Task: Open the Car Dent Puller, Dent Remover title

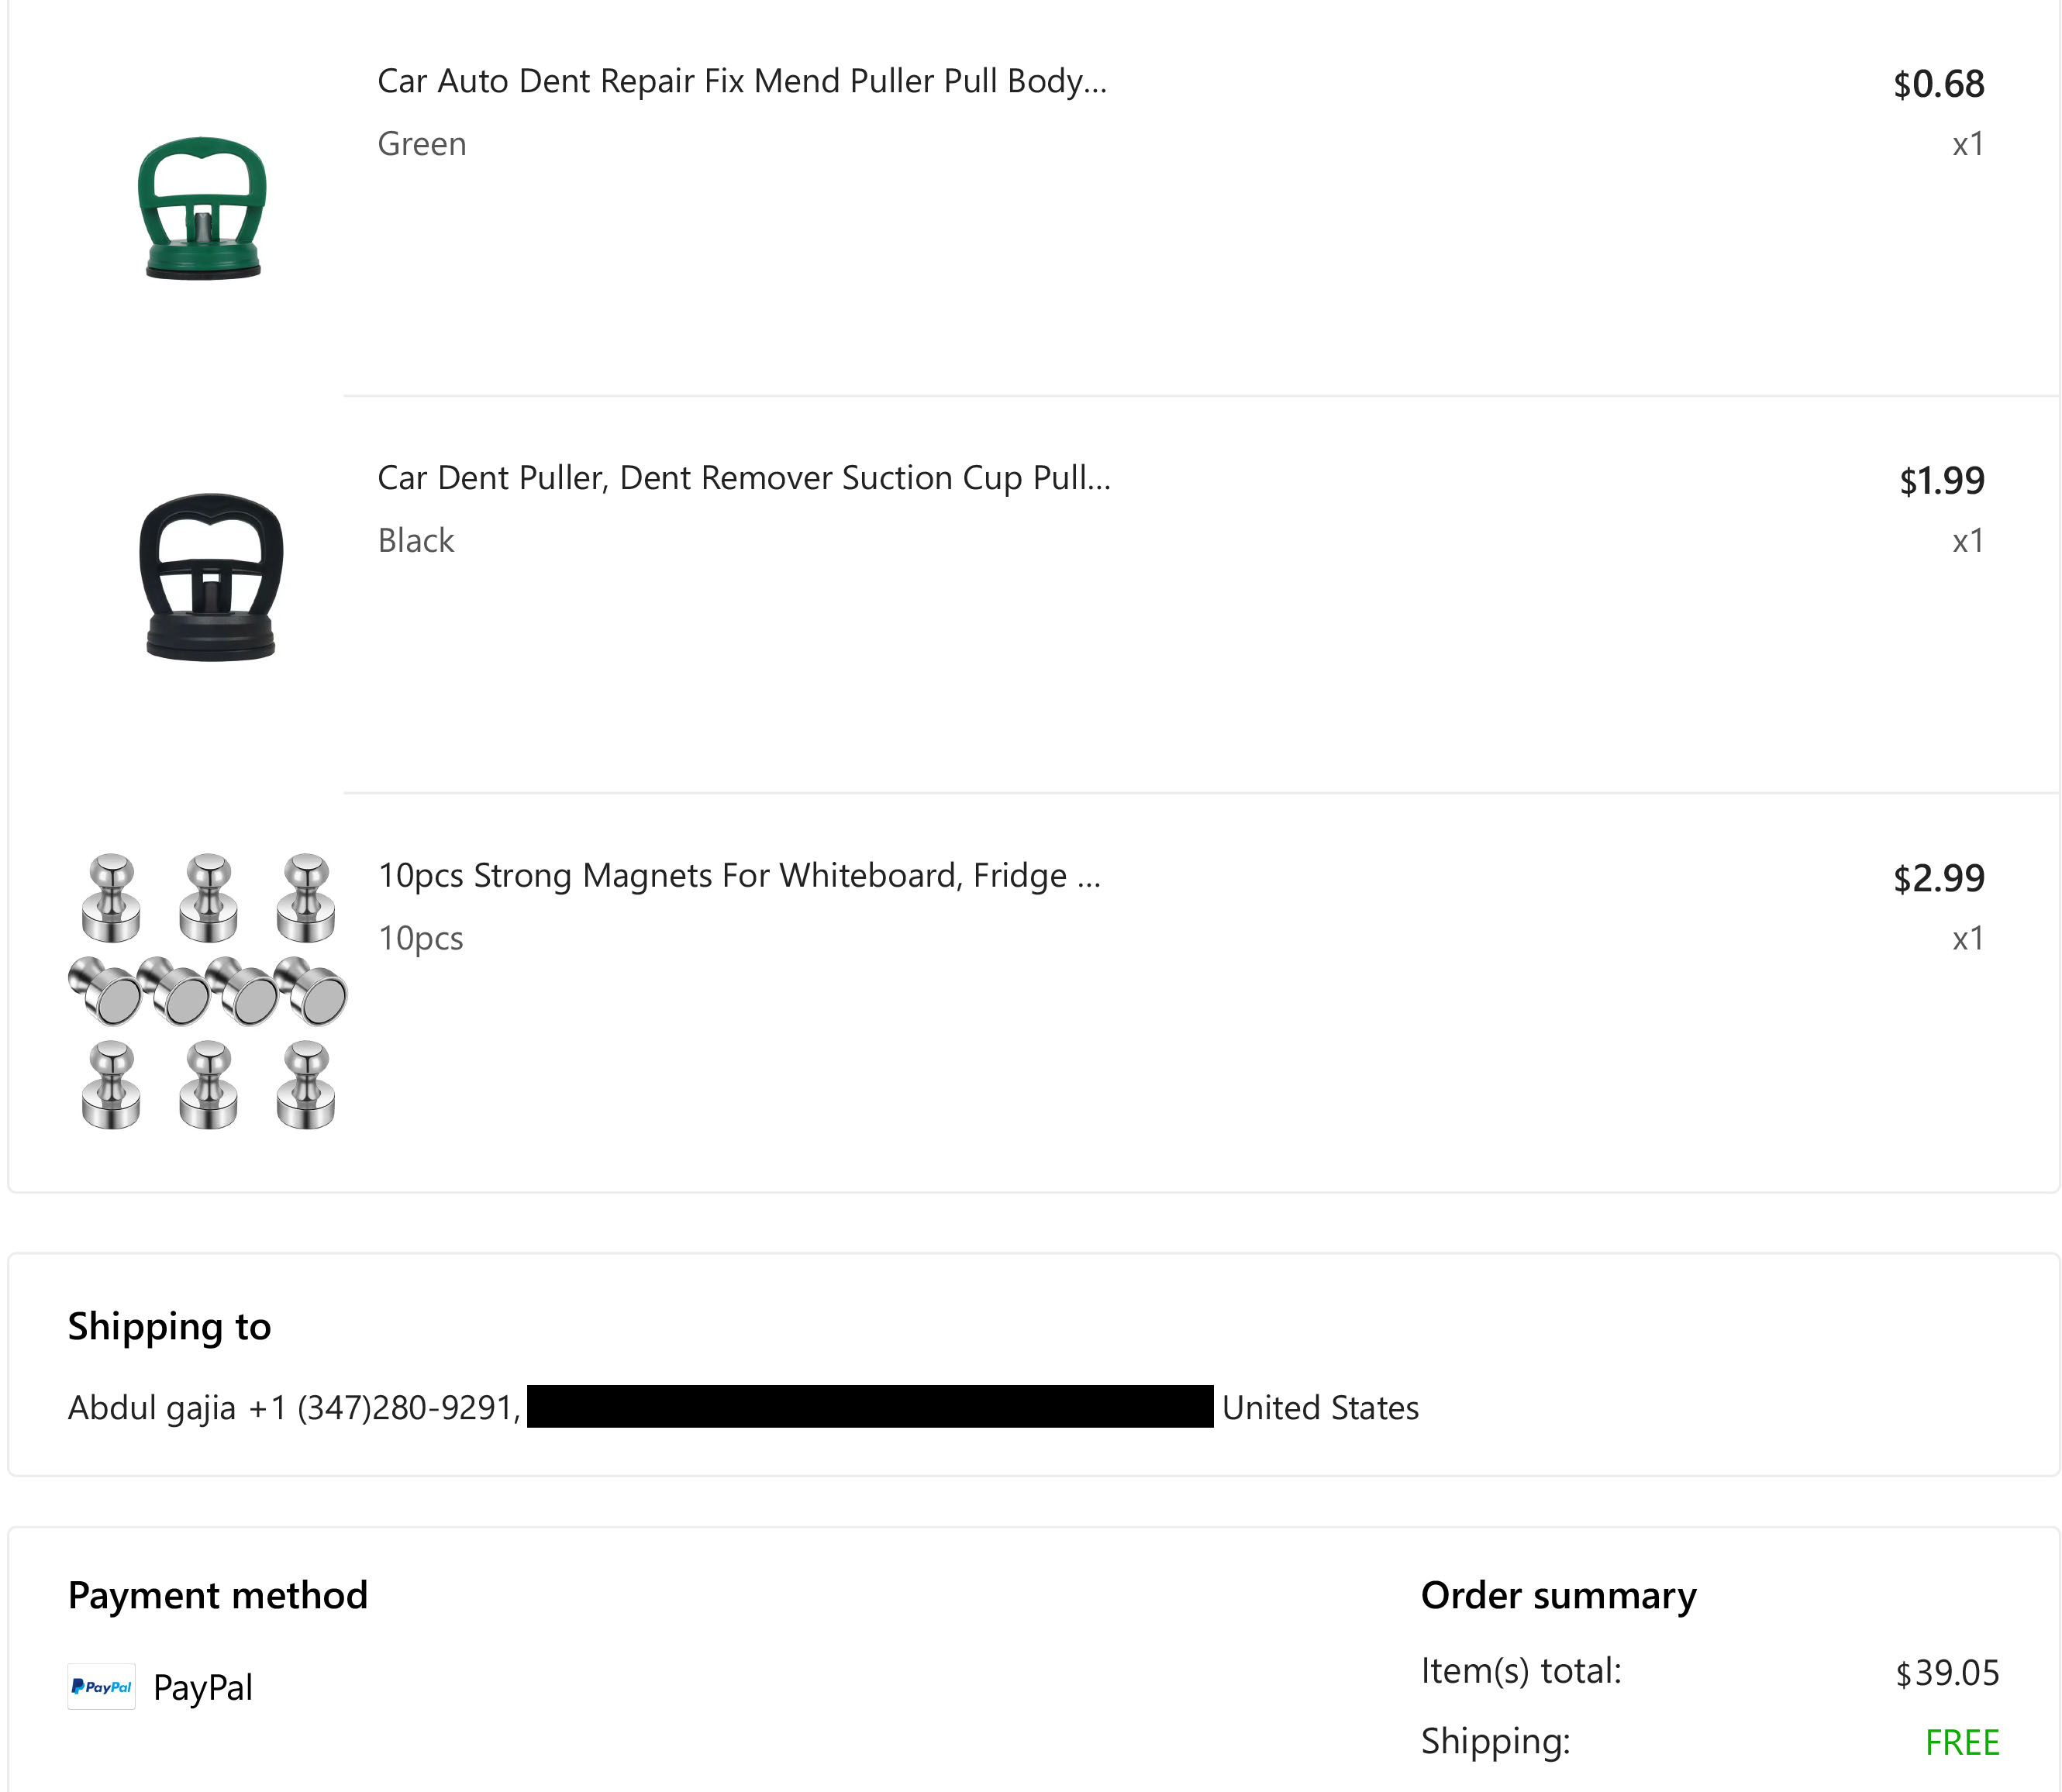Action: tap(744, 478)
